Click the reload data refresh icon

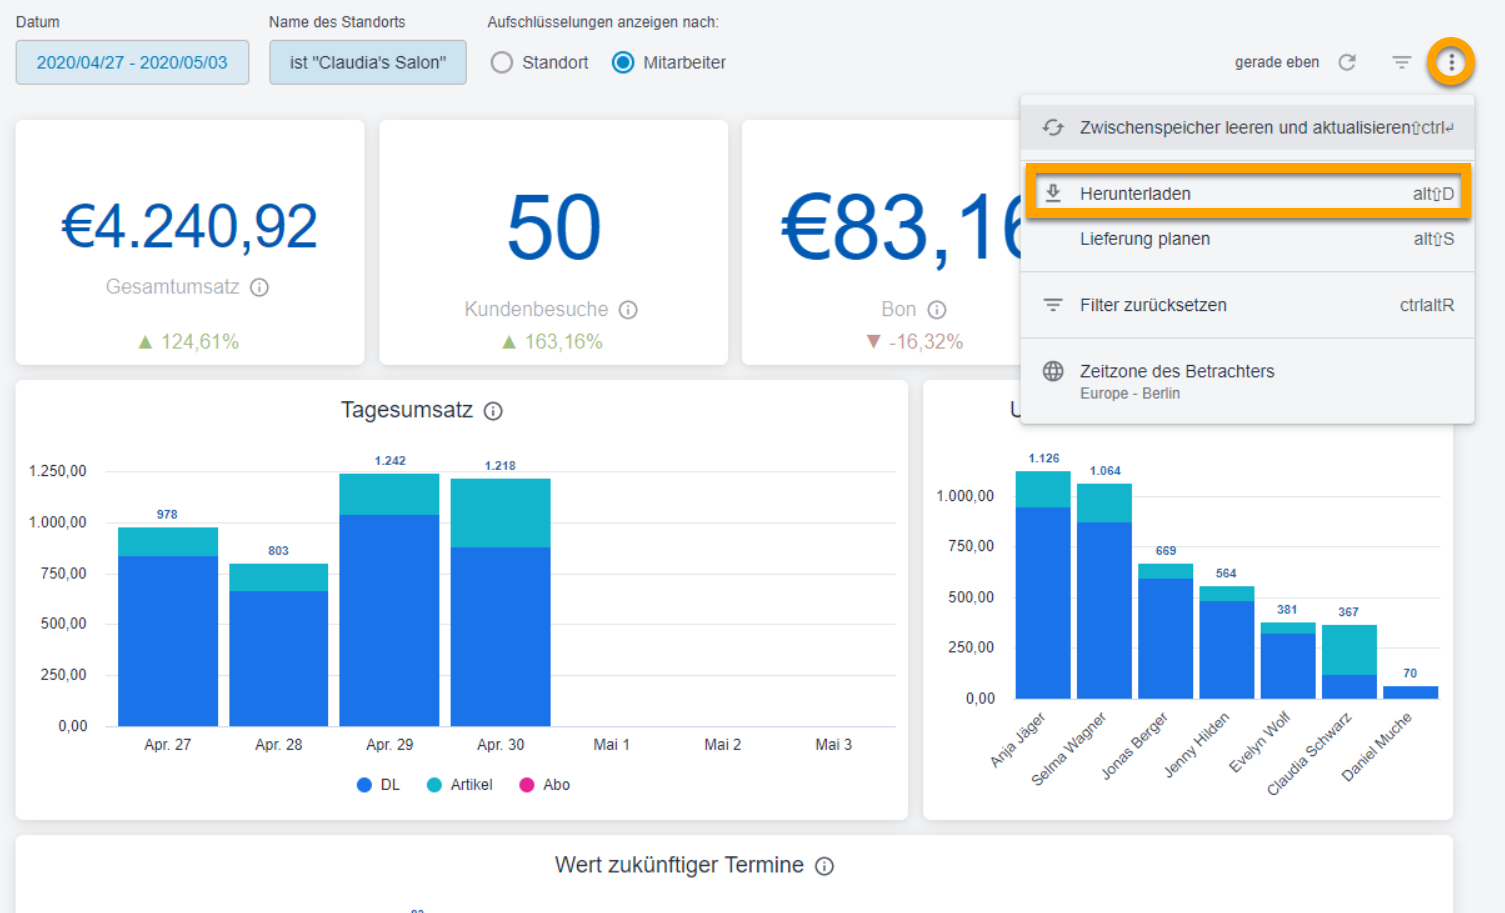click(1347, 62)
